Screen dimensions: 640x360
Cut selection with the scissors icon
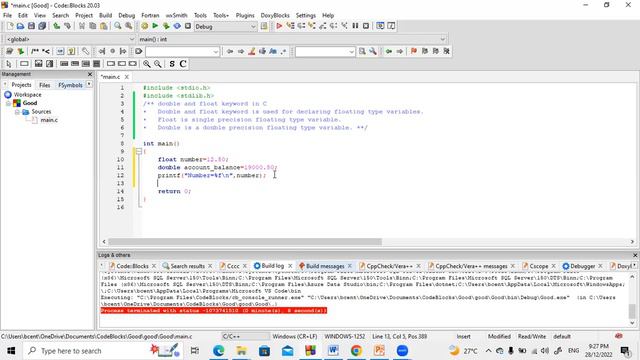(x=82, y=26)
